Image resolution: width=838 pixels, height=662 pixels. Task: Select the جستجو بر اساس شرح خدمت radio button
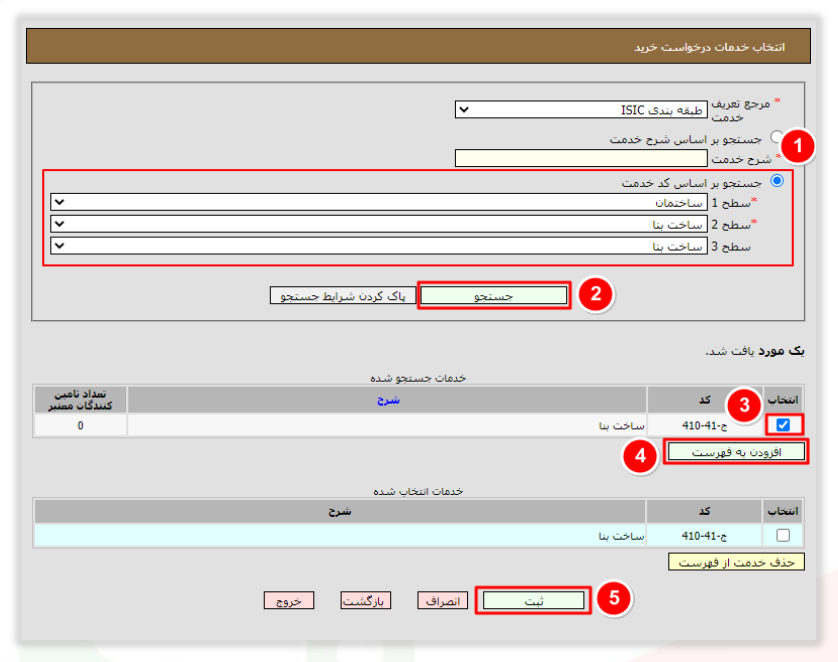tap(776, 137)
